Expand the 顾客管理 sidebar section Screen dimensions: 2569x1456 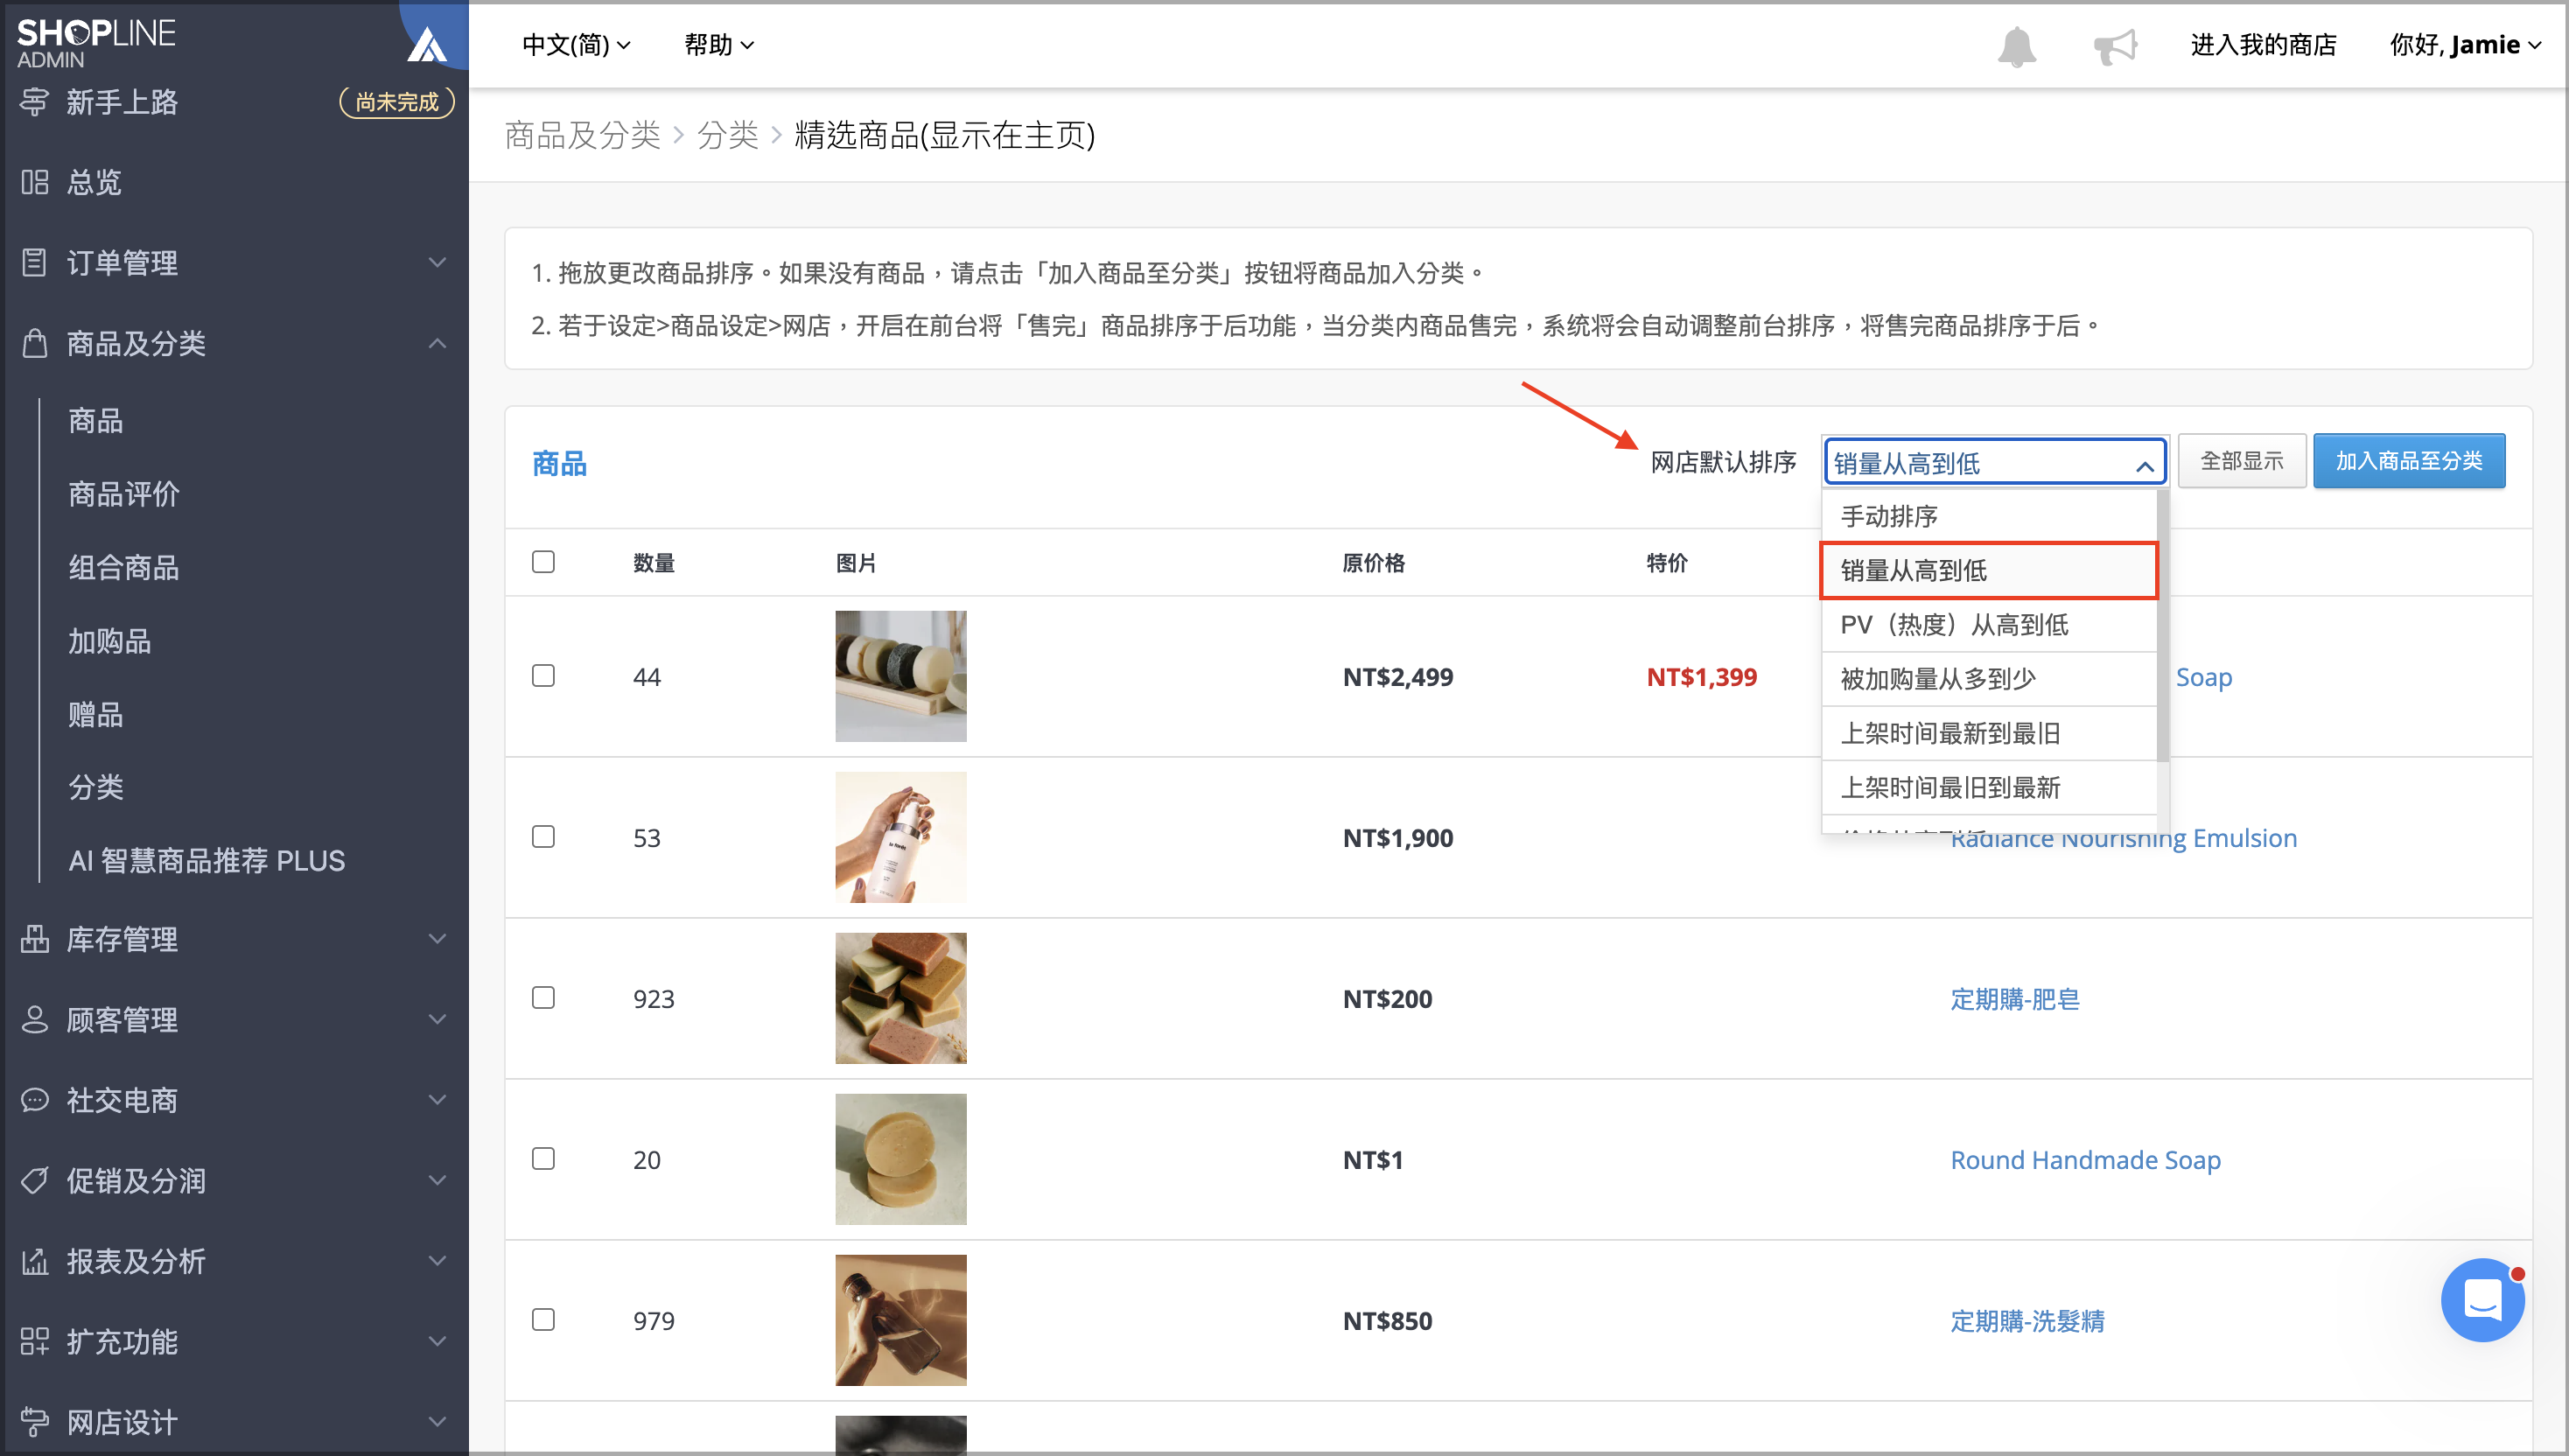(x=437, y=1019)
